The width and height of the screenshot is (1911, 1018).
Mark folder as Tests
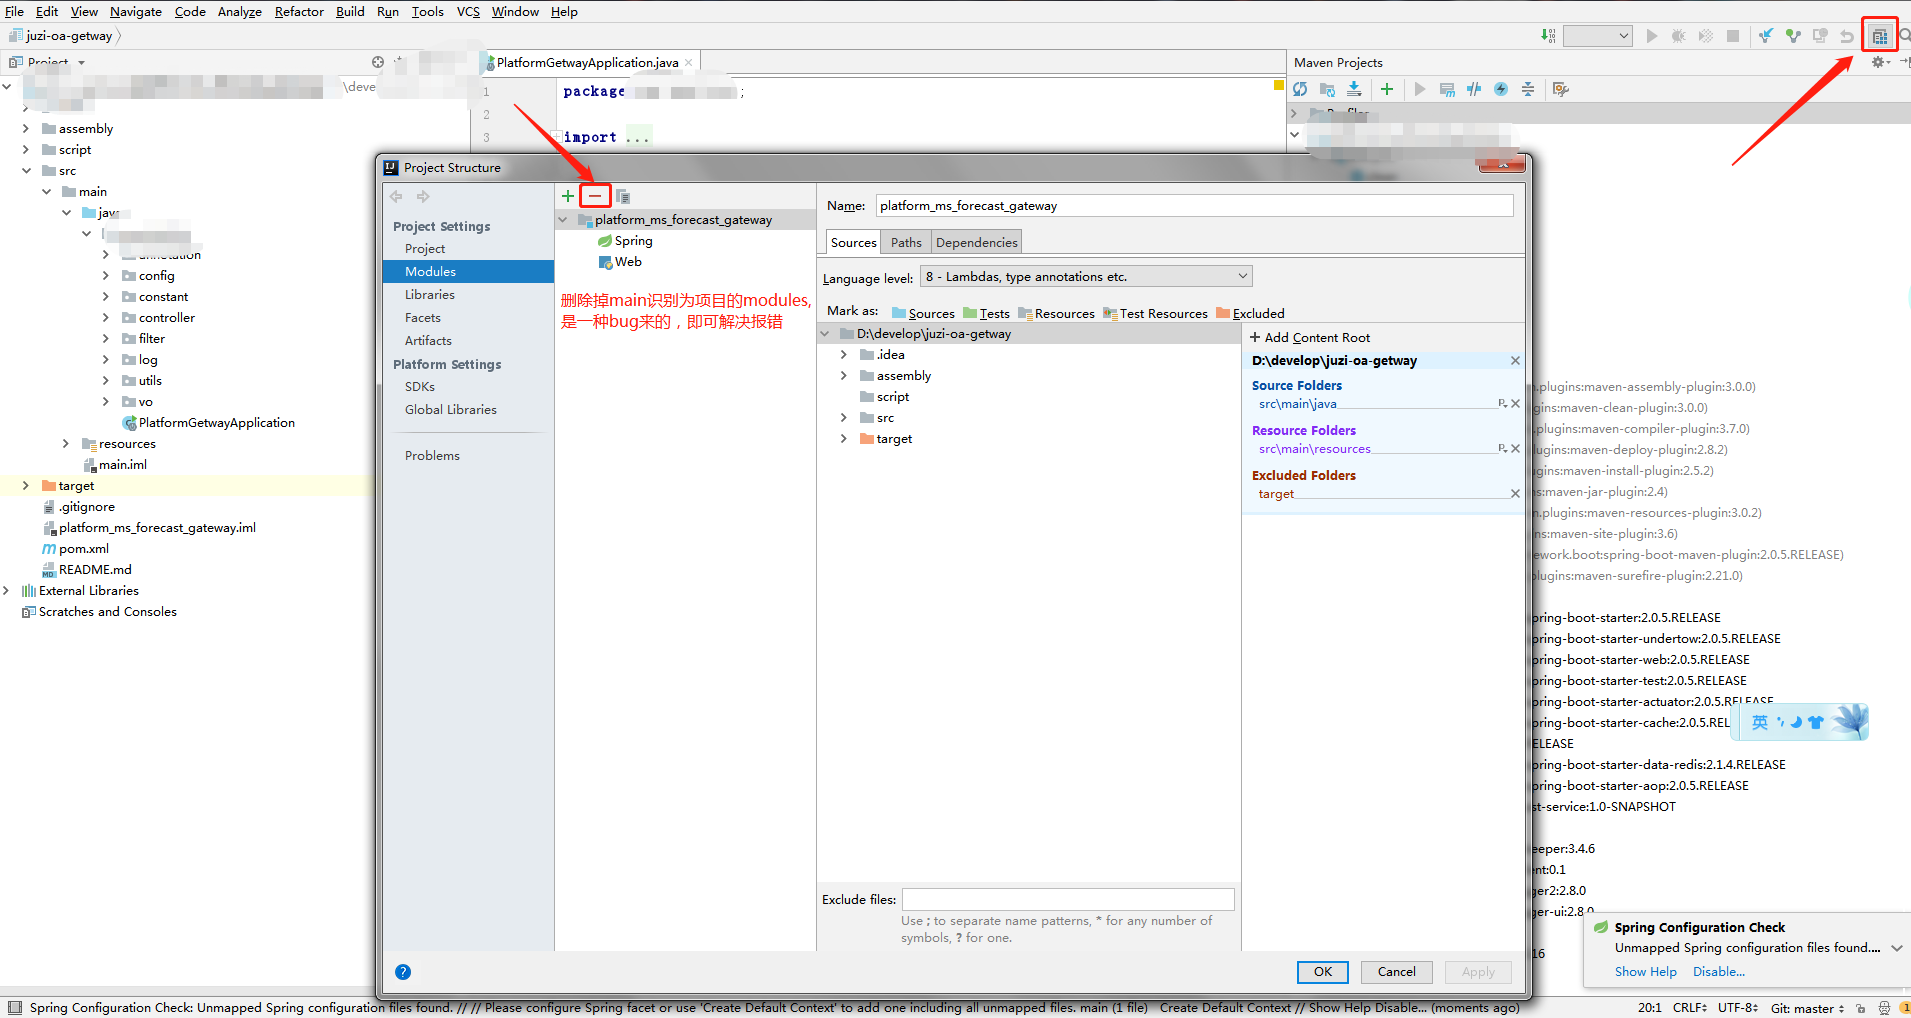pos(986,313)
